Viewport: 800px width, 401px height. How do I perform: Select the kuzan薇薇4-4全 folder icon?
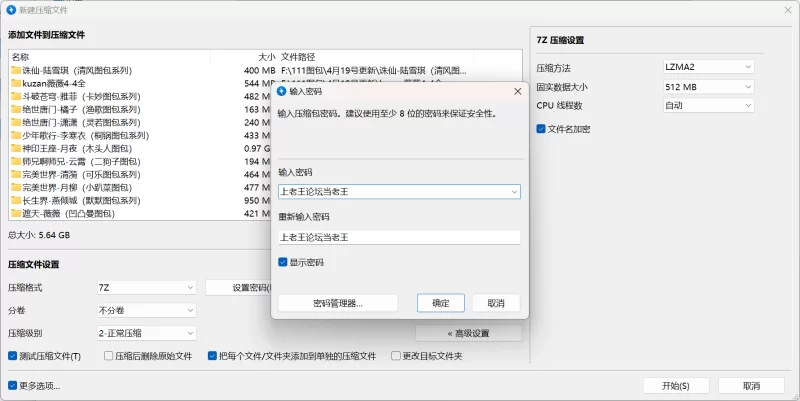[x=16, y=84]
